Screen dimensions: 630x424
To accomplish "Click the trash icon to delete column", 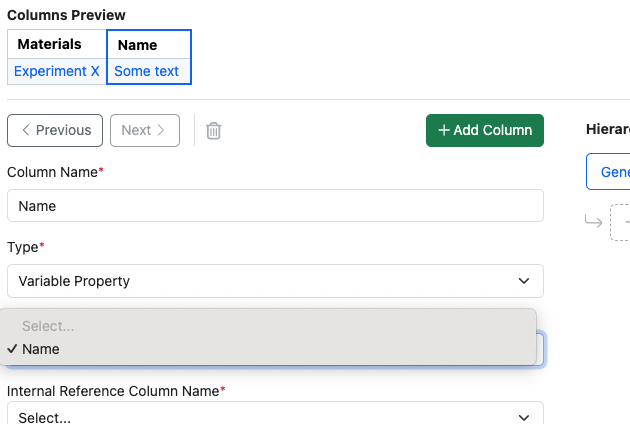I will pos(213,131).
